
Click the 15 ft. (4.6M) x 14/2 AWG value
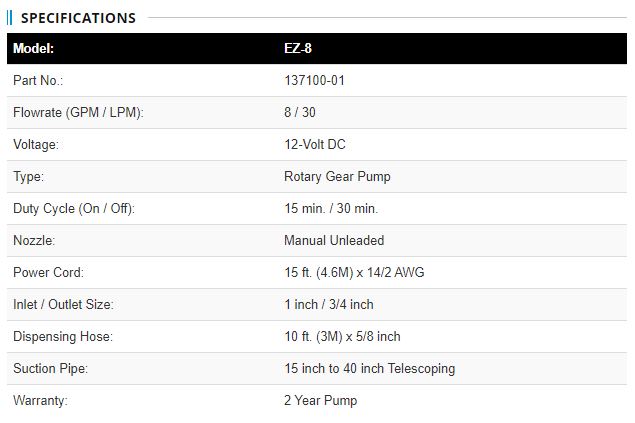coord(354,272)
